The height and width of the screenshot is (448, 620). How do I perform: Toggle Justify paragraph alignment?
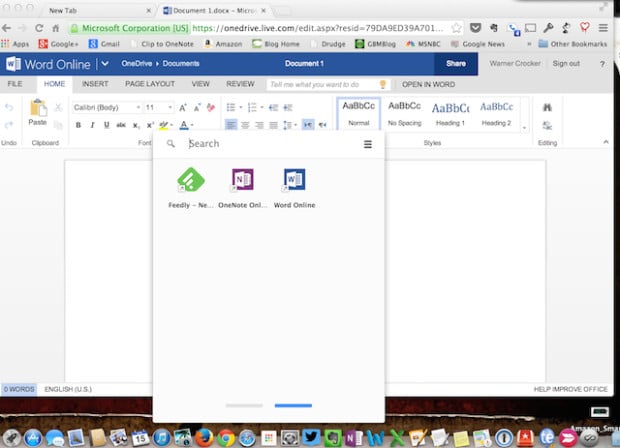coord(273,125)
